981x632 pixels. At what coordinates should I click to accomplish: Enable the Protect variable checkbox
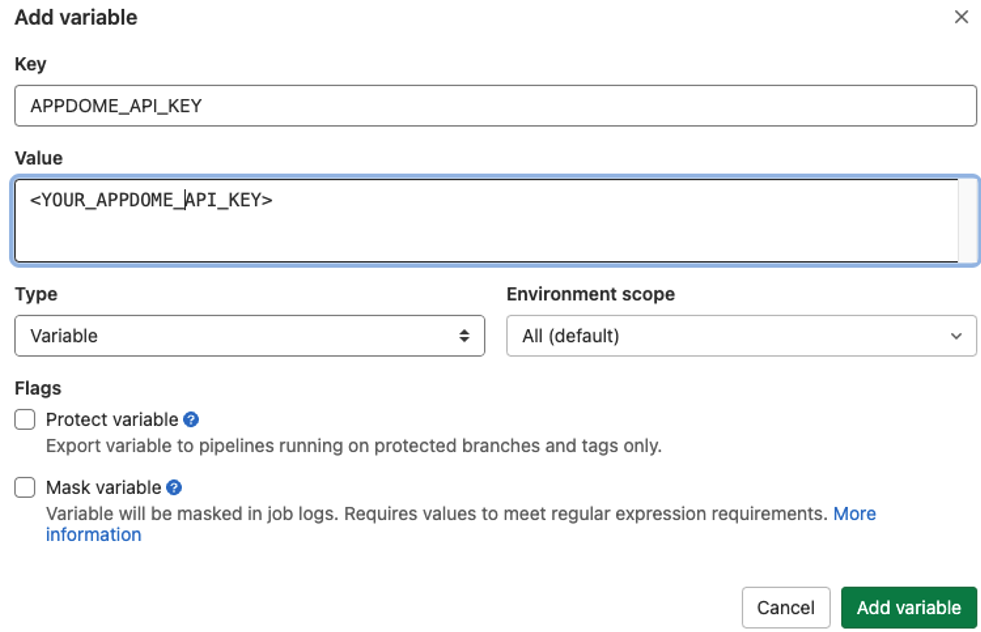pos(24,419)
